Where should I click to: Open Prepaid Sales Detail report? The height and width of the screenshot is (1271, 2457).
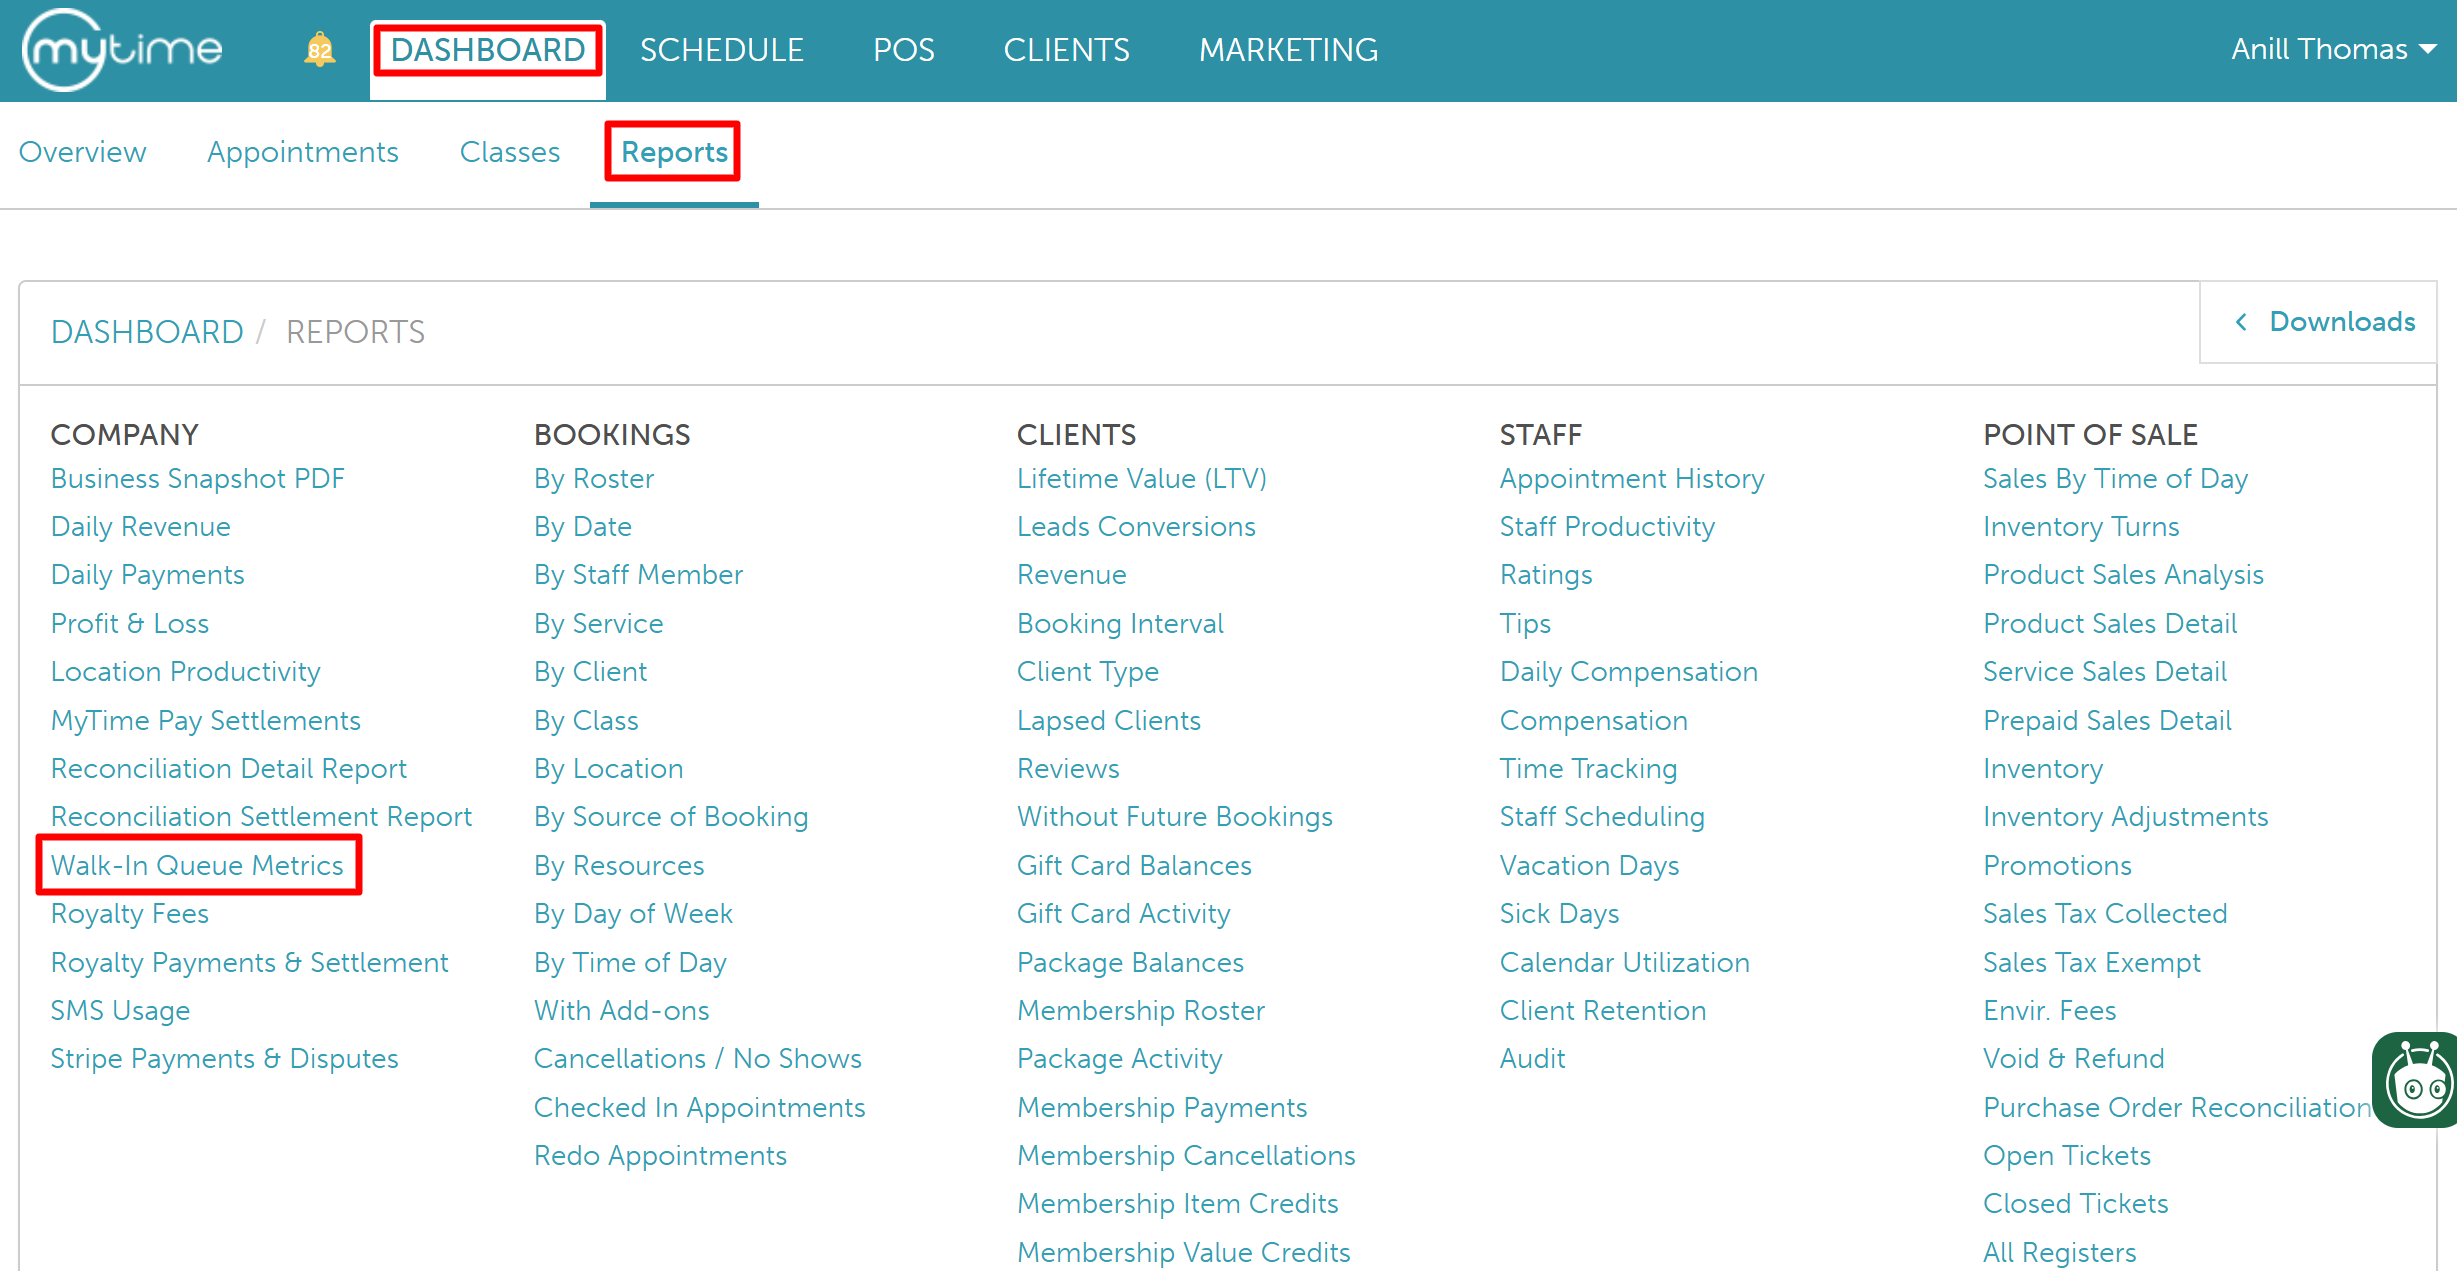point(2108,721)
